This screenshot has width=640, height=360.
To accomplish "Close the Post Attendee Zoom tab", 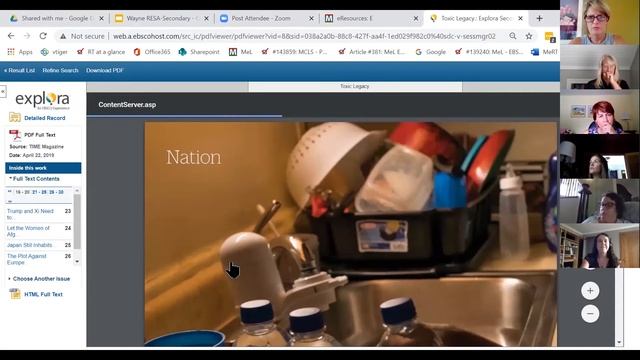I will tap(311, 18).
